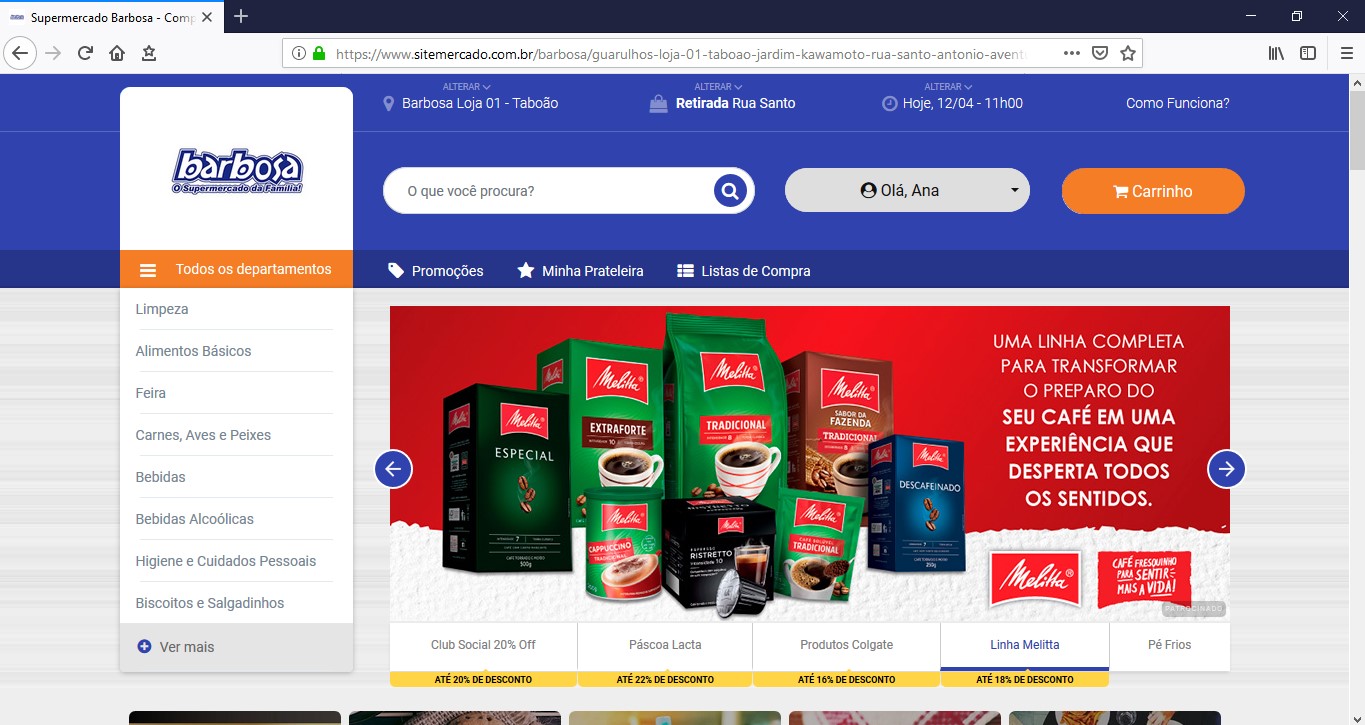Expand Ver mais departments
The image size is (1365, 725).
[x=236, y=647]
